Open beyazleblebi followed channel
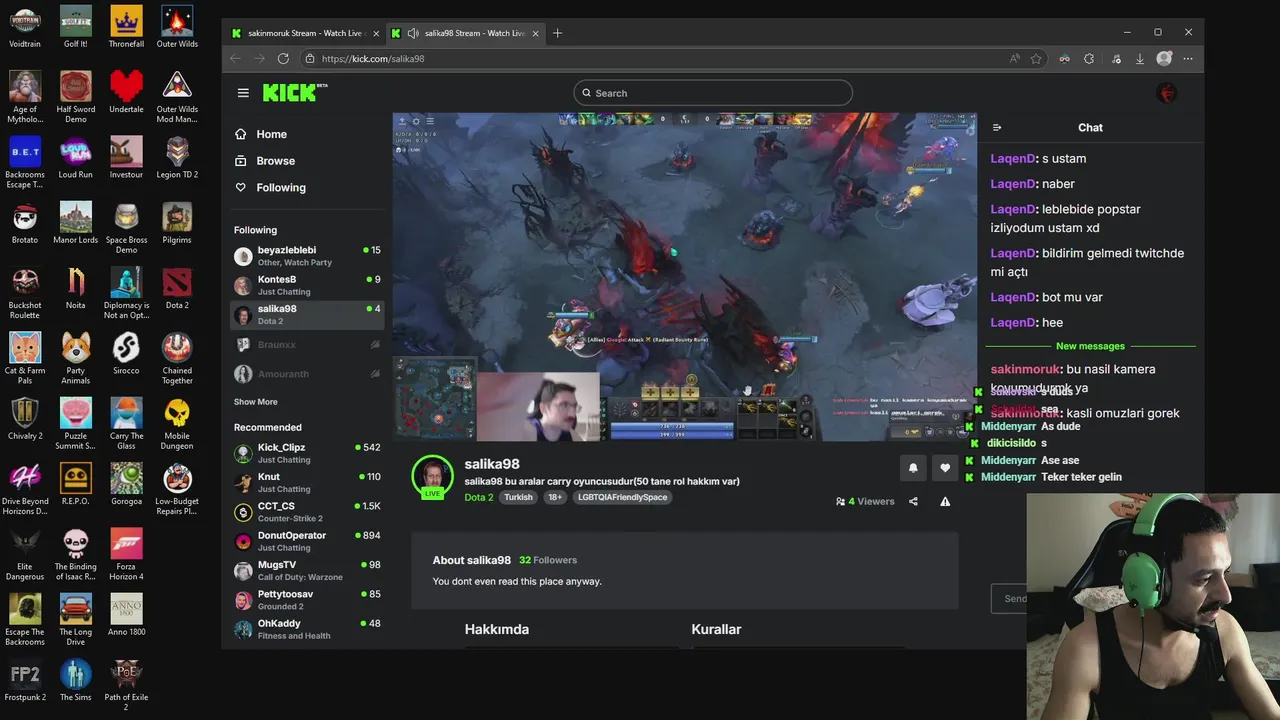 [x=307, y=256]
